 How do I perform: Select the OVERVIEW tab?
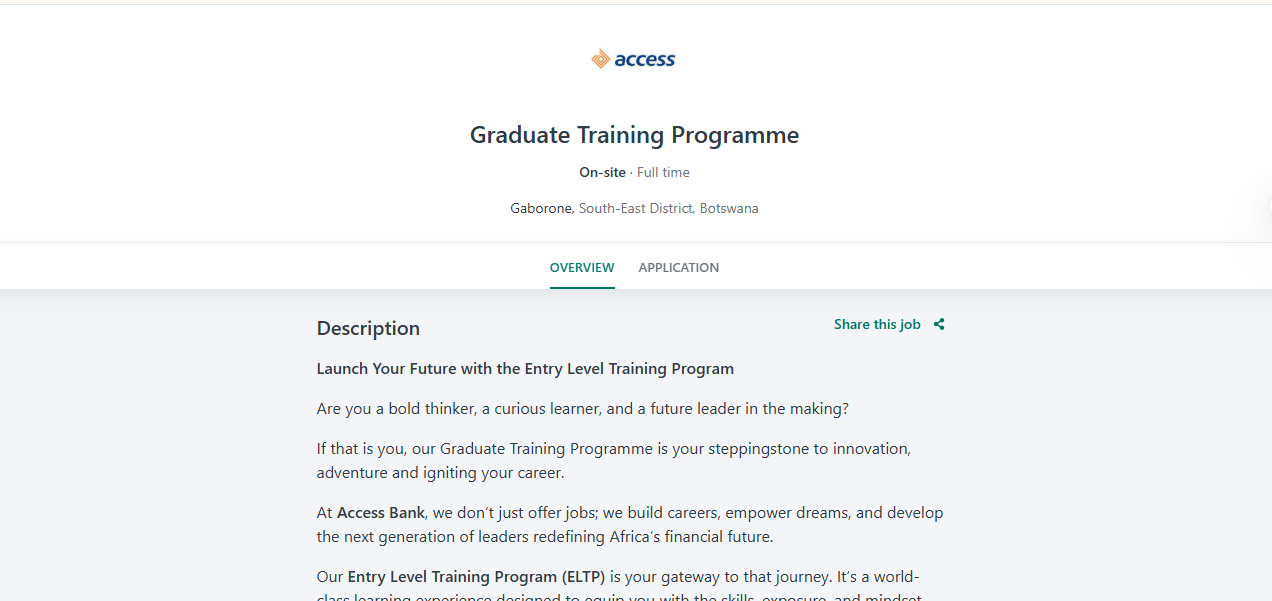coord(582,267)
